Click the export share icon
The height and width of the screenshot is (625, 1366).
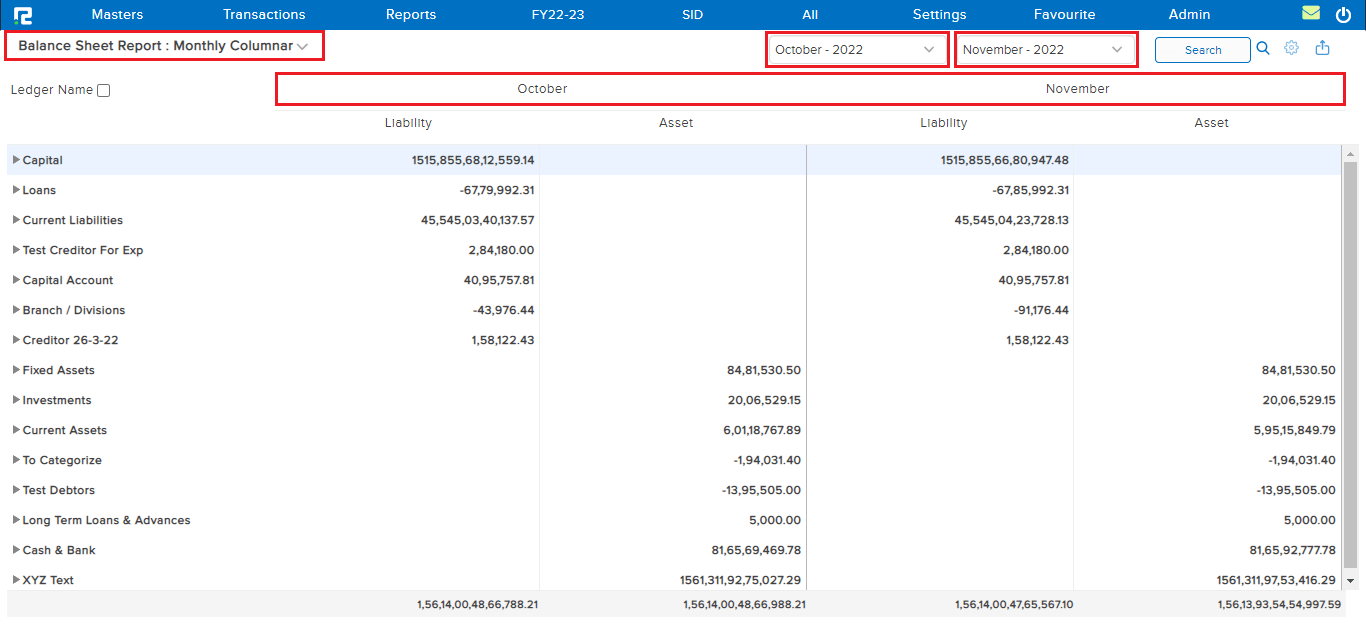click(x=1322, y=48)
